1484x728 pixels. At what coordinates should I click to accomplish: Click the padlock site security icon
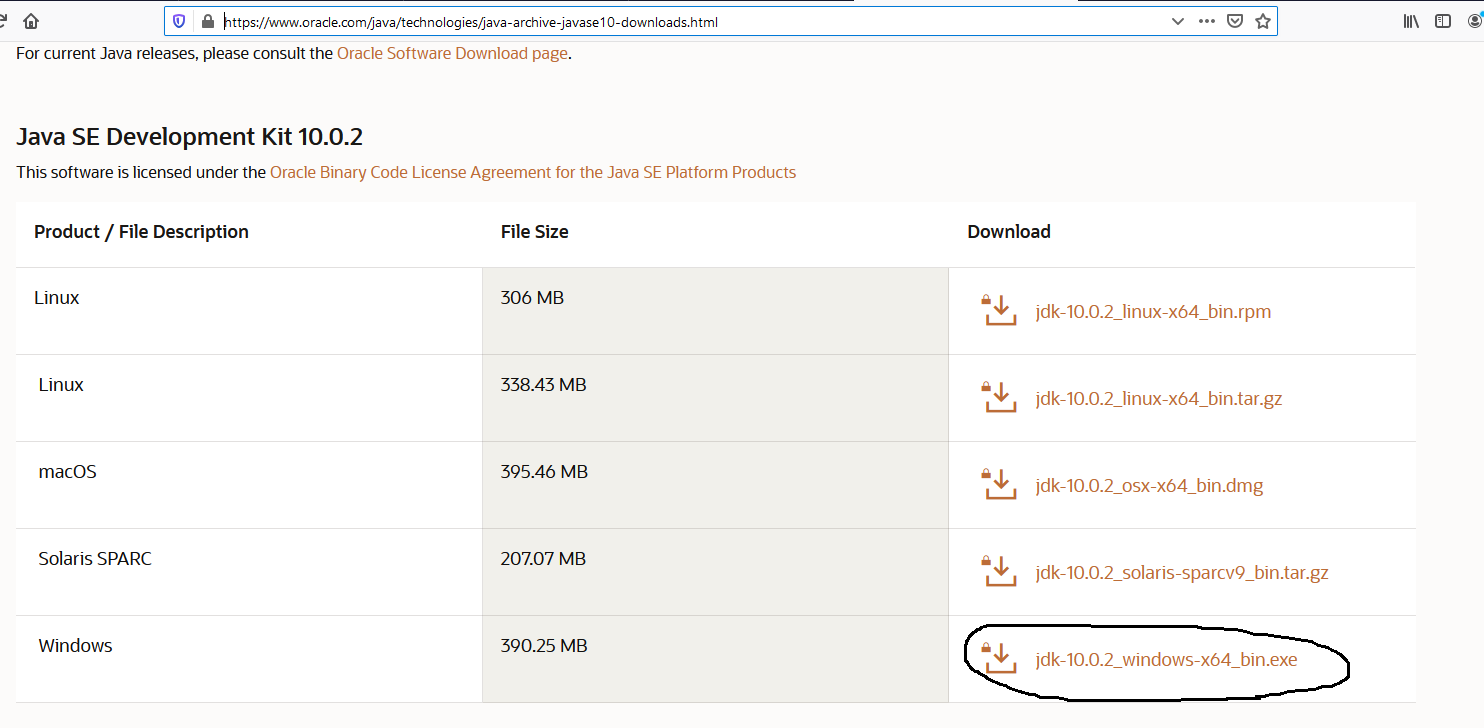[x=208, y=21]
